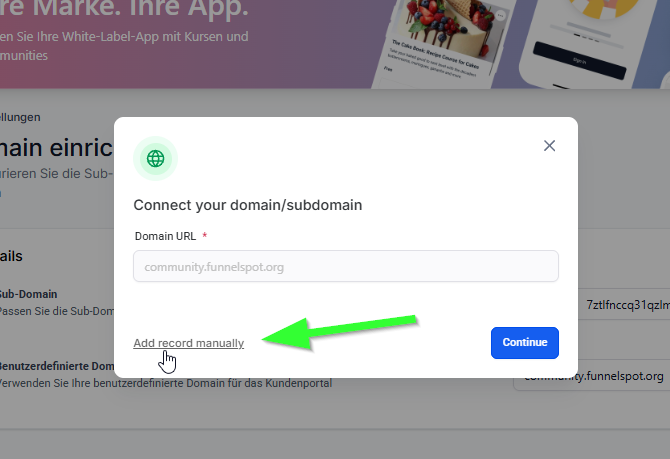Open the Einstellungen breadcrumb behind dialog
This screenshot has width=670, height=459.
(x=20, y=117)
